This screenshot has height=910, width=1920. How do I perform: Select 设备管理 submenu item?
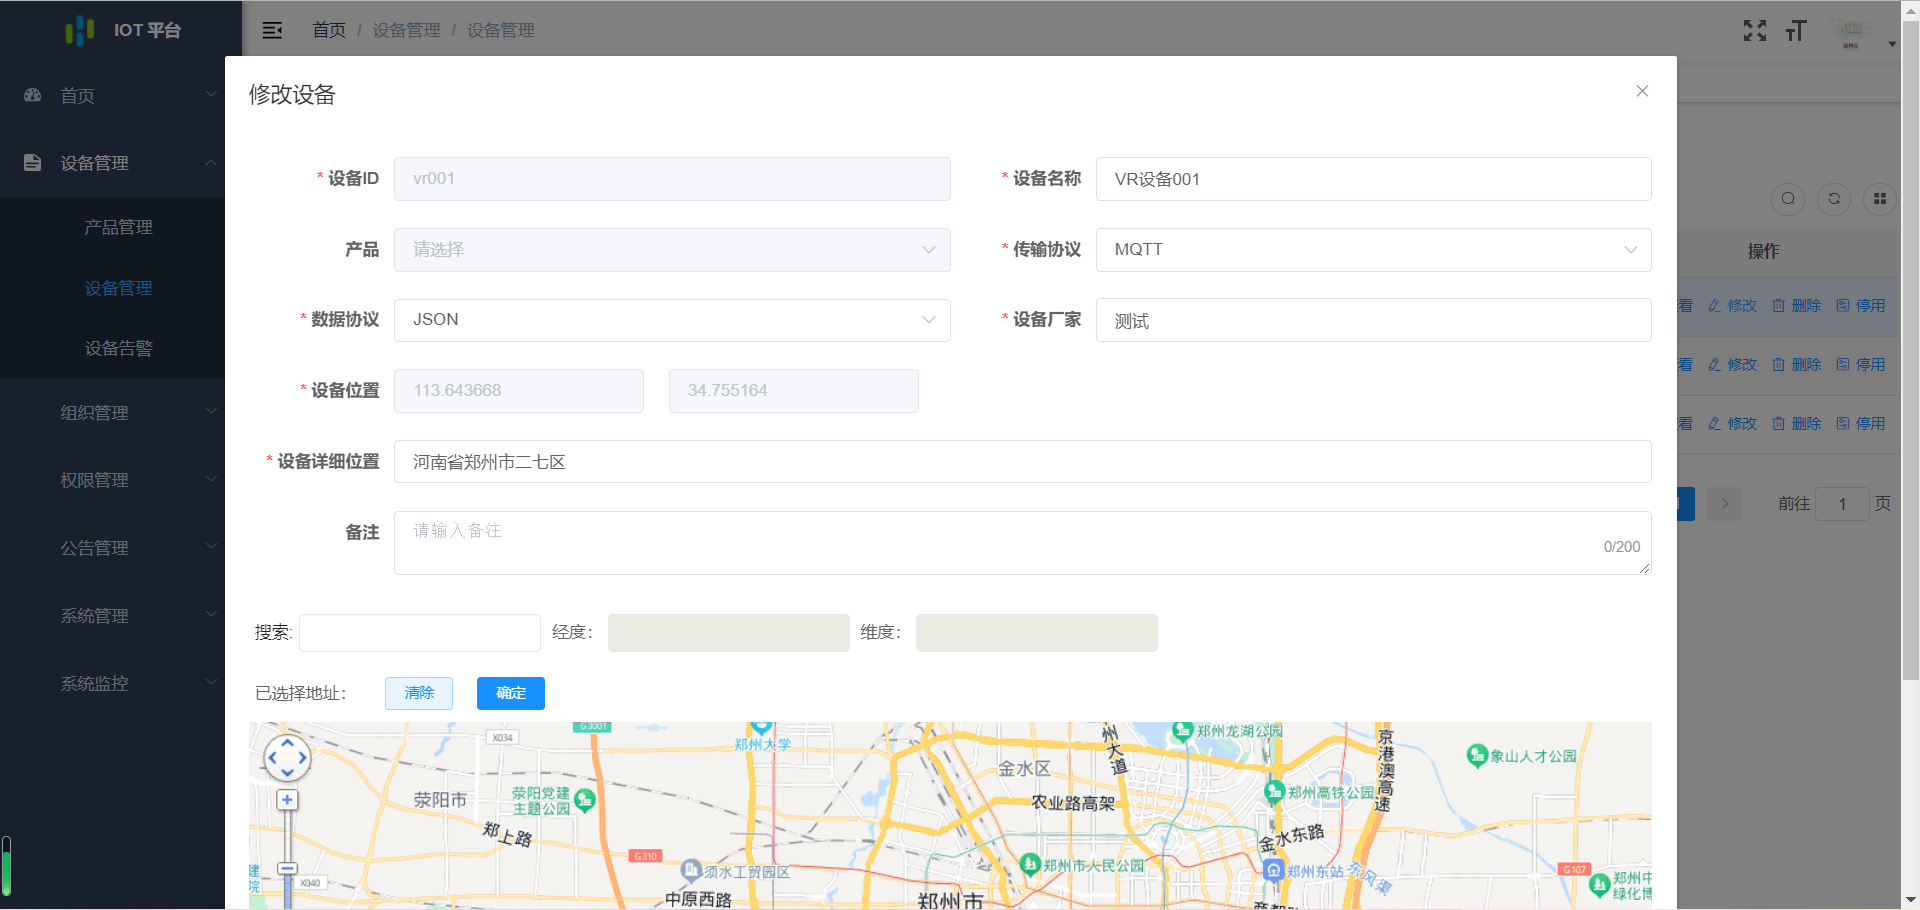pos(119,288)
